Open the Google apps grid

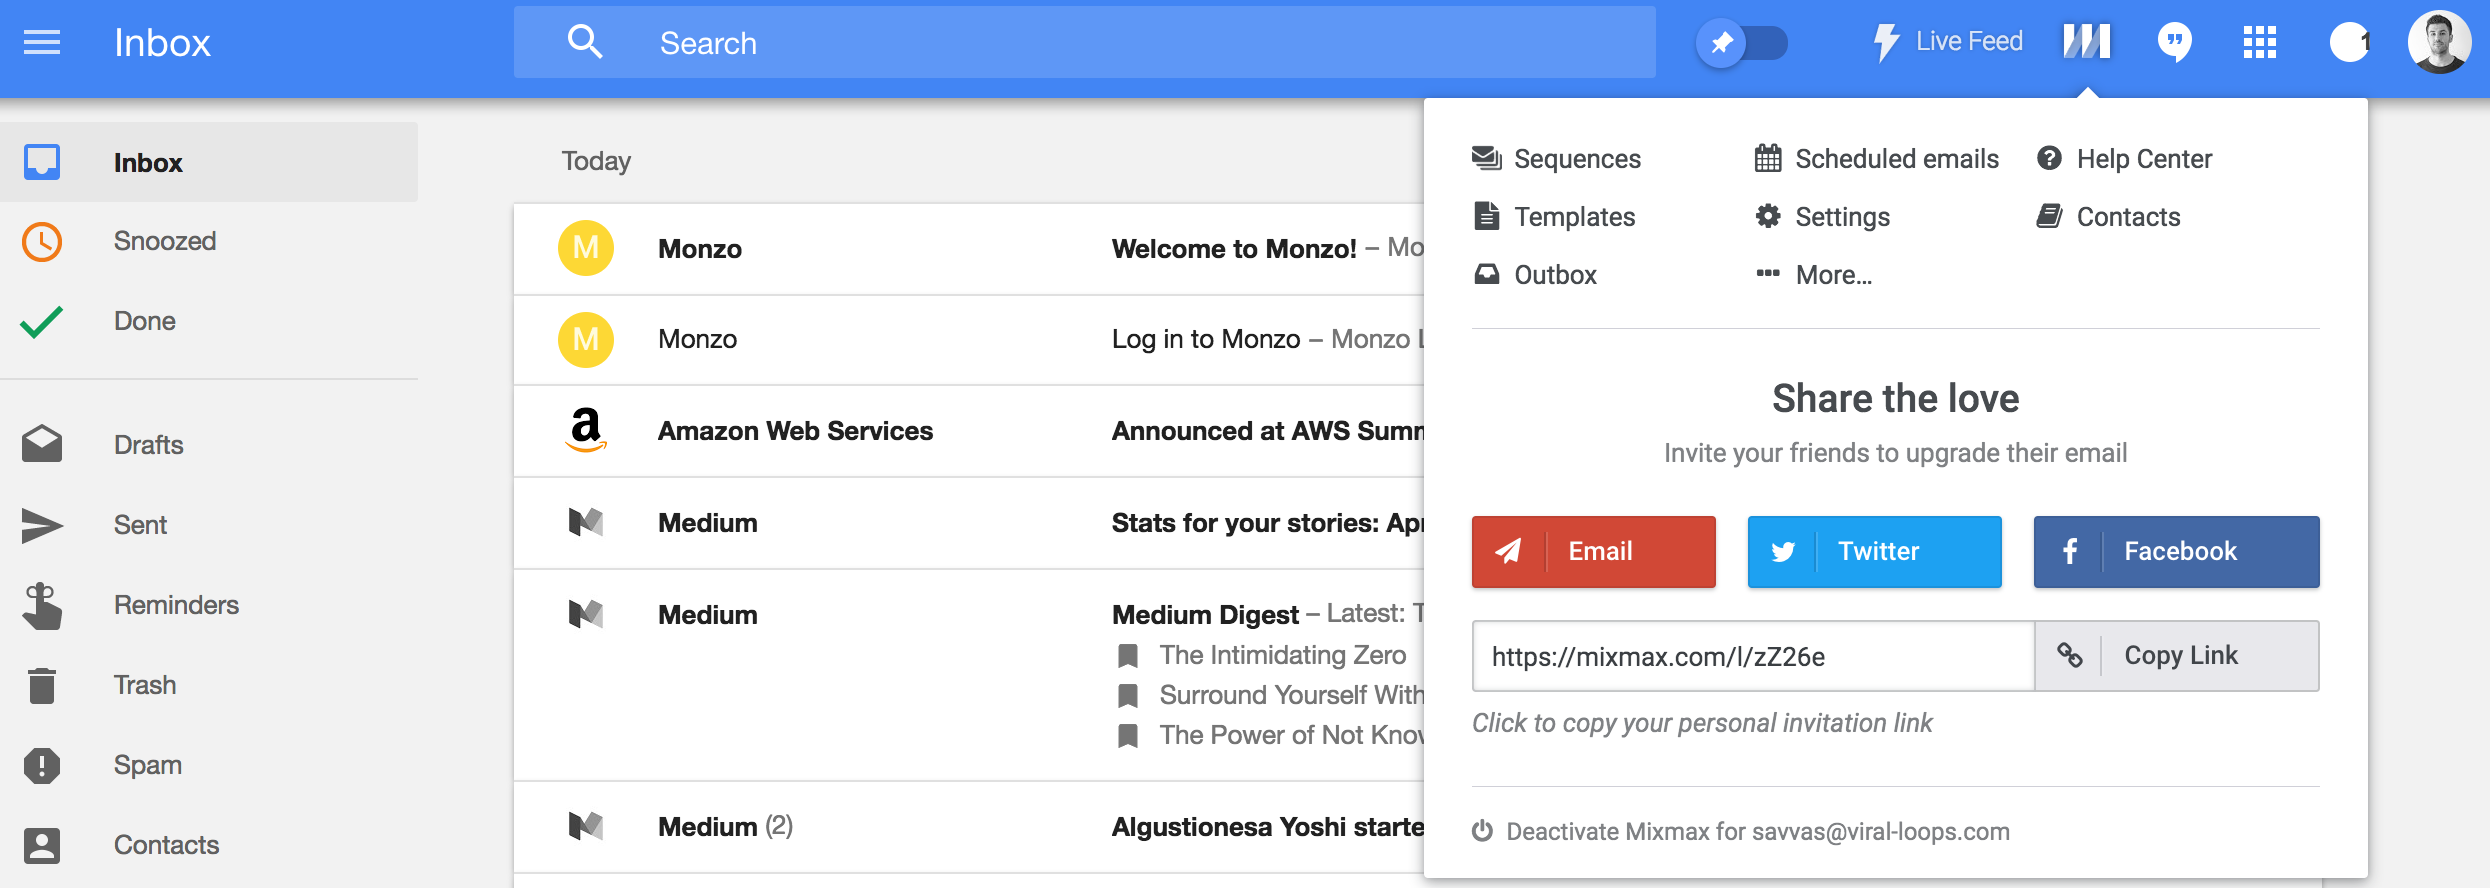(2260, 42)
